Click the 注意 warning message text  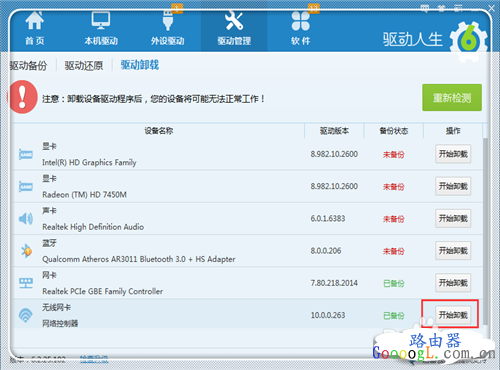point(153,99)
